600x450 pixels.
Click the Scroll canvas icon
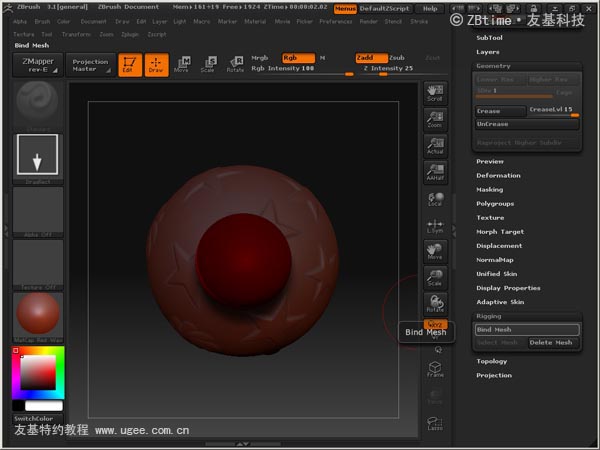(x=435, y=93)
